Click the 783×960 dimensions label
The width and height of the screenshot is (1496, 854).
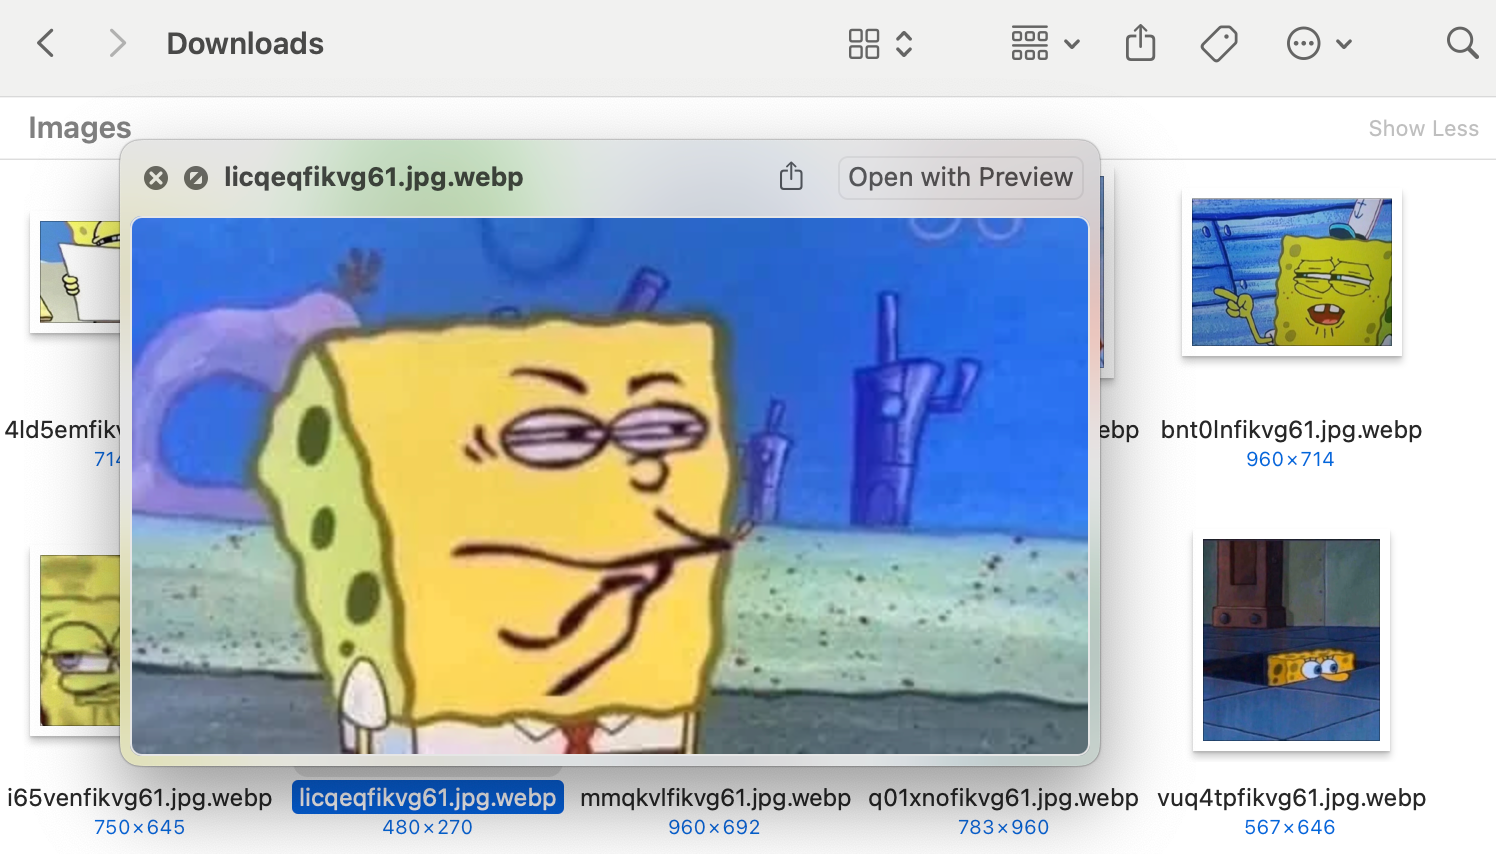coord(1003,827)
